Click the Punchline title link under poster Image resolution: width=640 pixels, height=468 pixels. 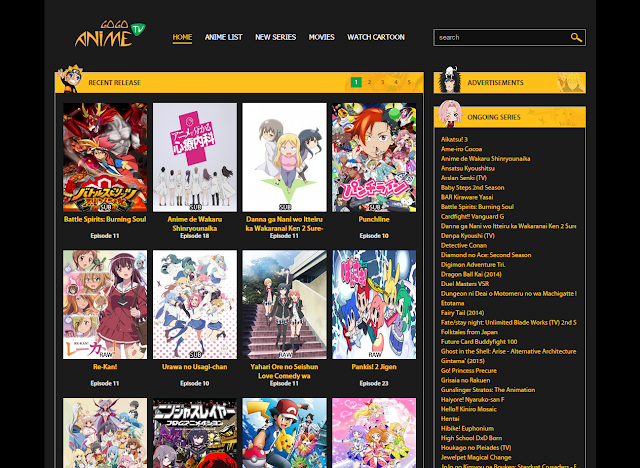(x=374, y=220)
